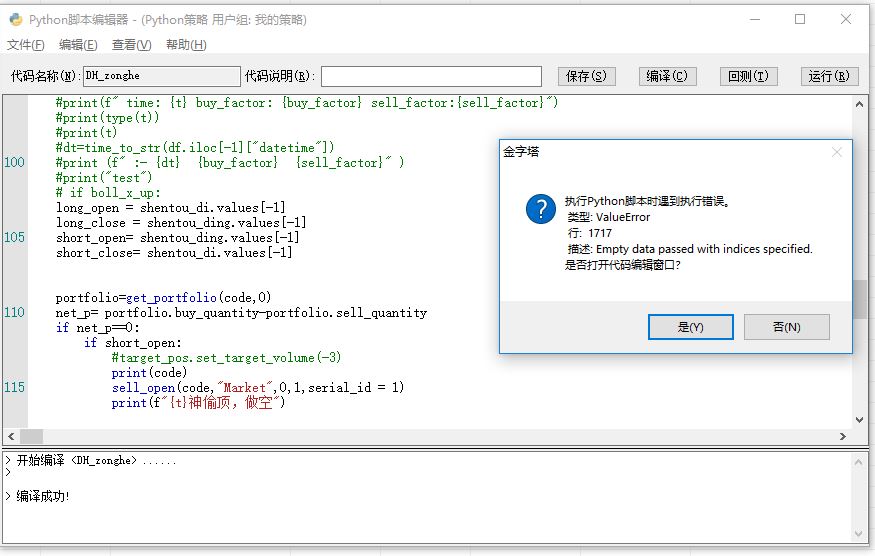
Task: Click line number 105 in the gutter
Action: (15, 237)
